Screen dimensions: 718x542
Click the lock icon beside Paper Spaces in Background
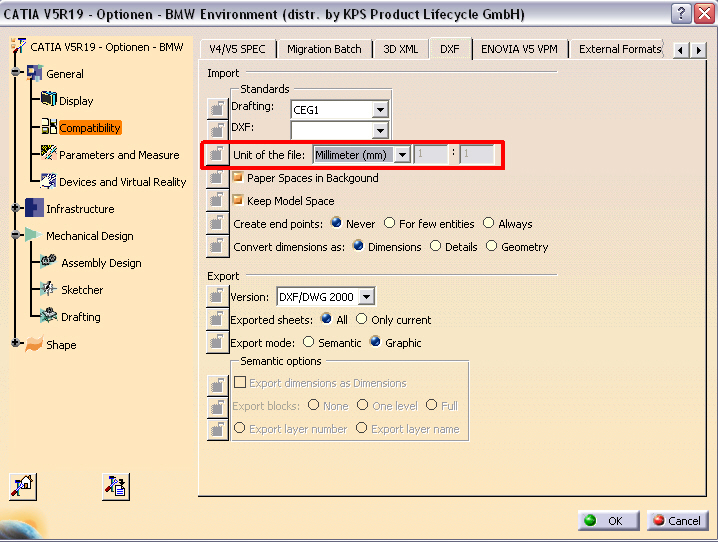pyautogui.click(x=217, y=177)
